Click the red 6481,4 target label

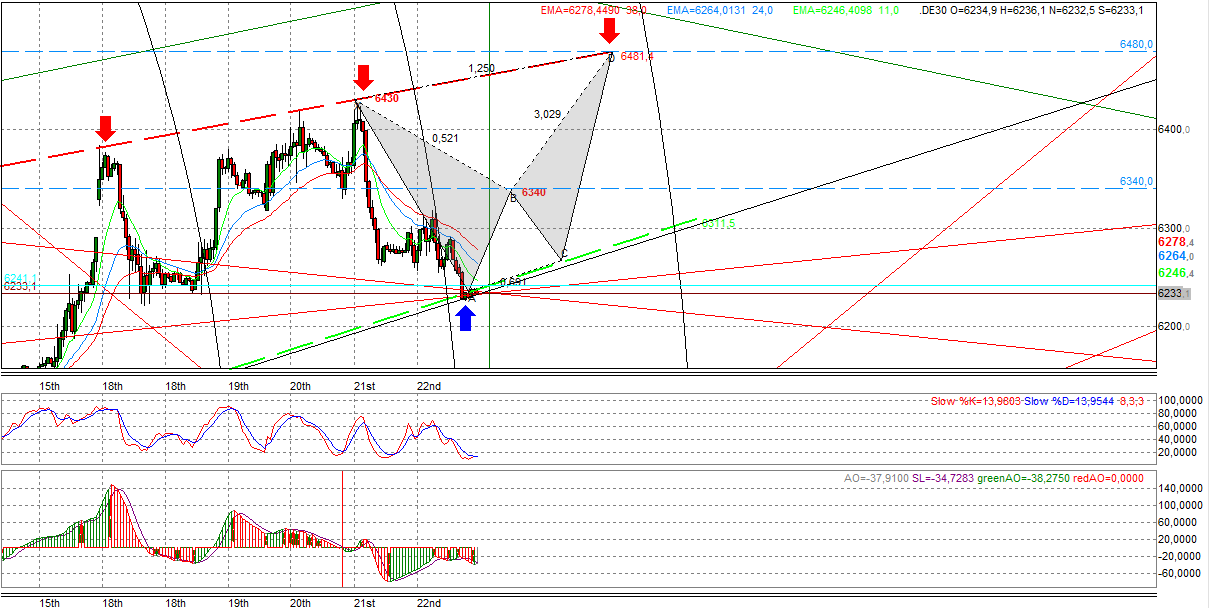point(637,57)
